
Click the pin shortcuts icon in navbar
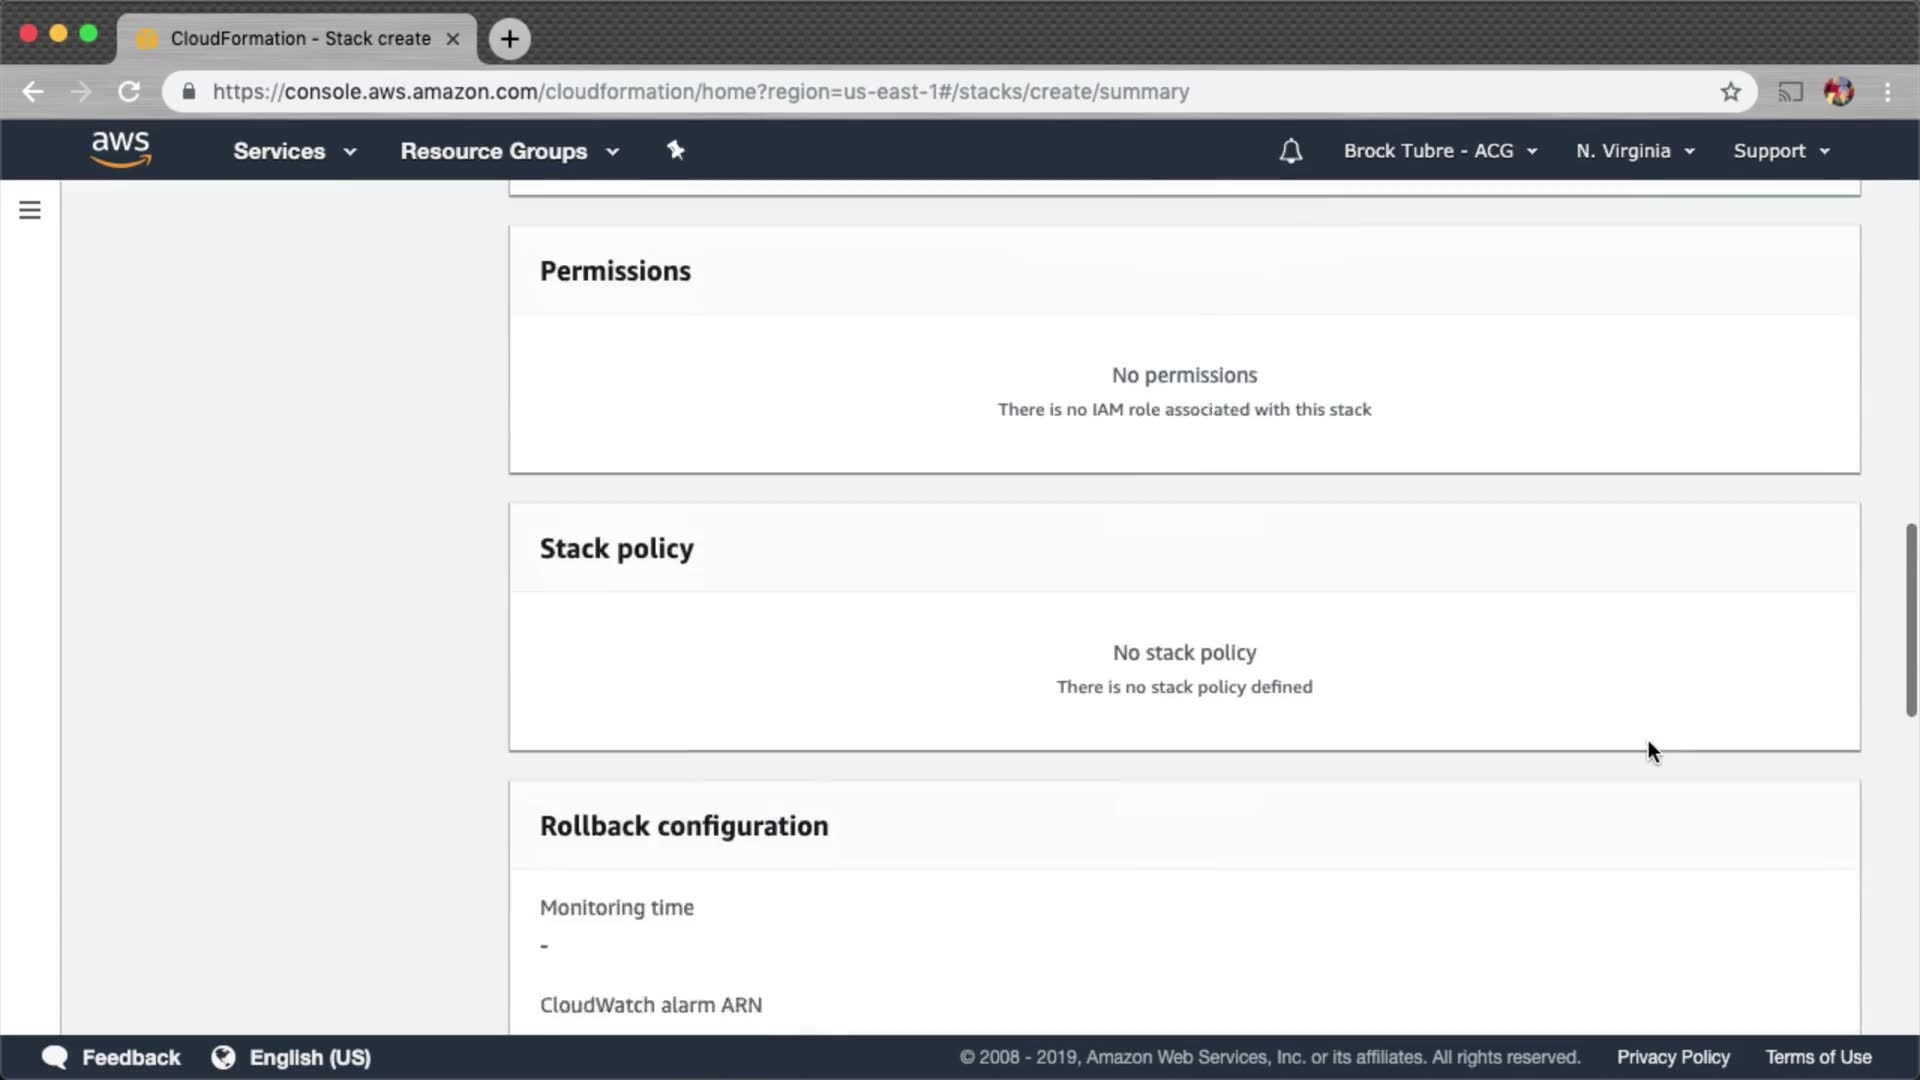point(676,150)
